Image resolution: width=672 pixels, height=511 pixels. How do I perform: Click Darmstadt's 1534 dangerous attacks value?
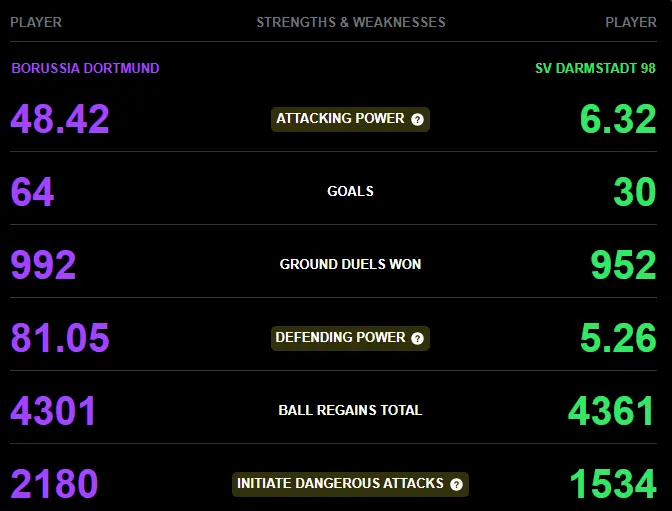pos(613,484)
